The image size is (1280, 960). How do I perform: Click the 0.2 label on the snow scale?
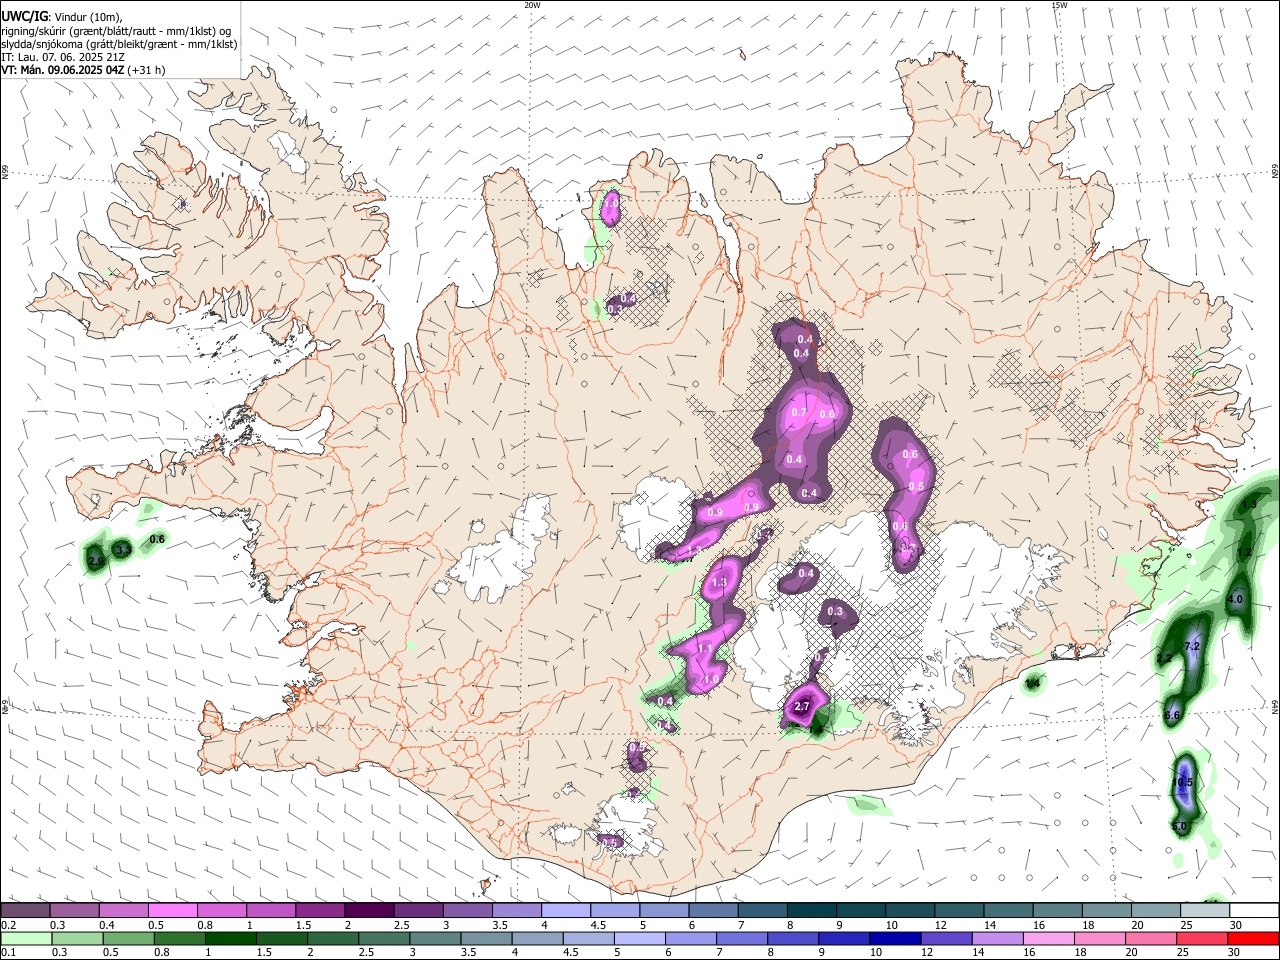point(8,925)
